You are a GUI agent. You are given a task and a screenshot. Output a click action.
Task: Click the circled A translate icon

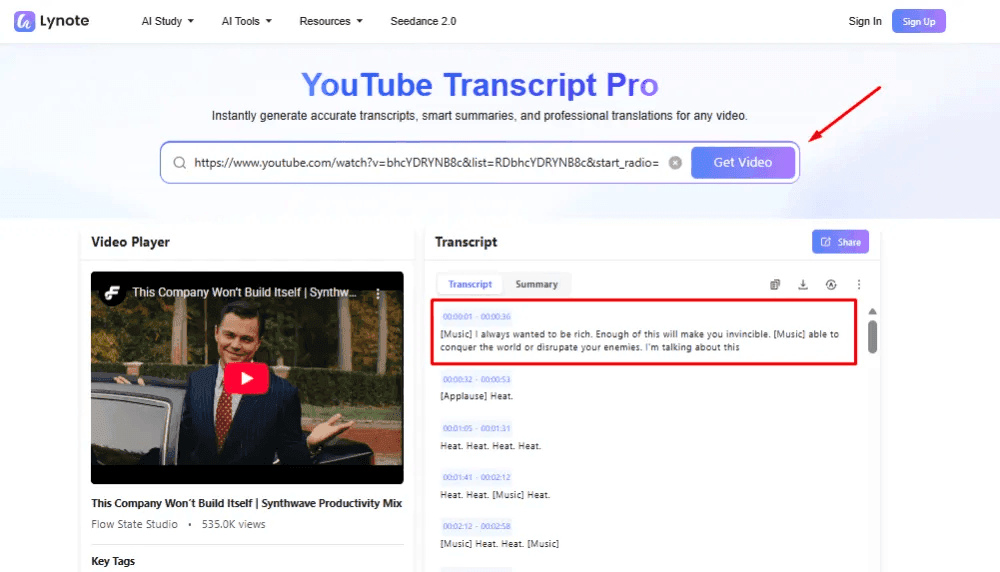[x=830, y=284]
